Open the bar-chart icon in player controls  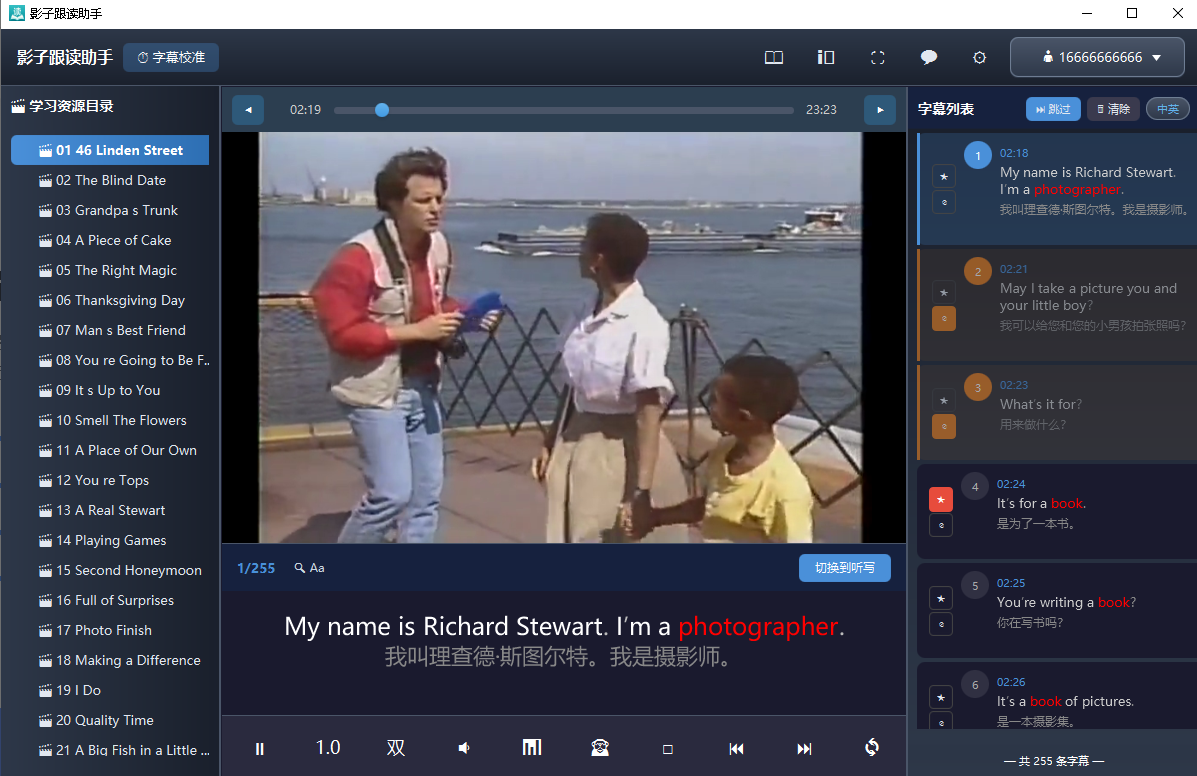532,748
